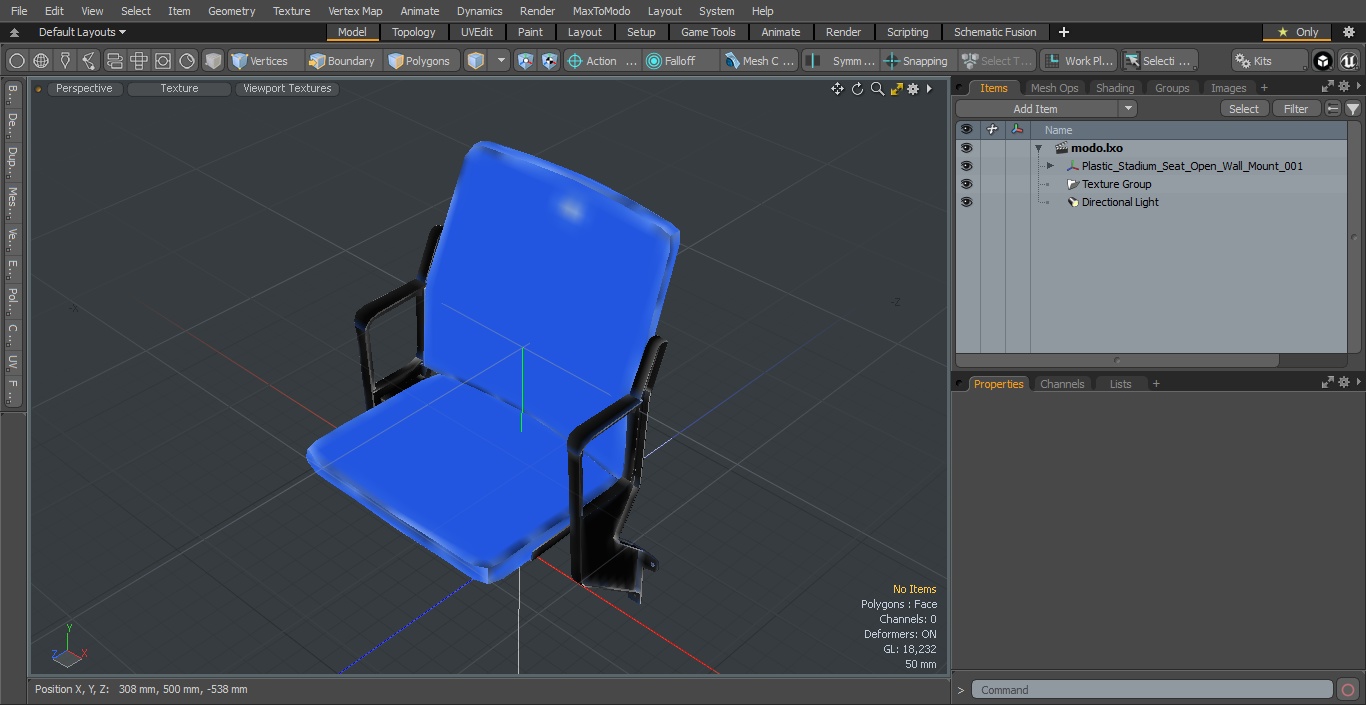Click the second cube pivot icon
This screenshot has height=705, width=1366.
point(550,61)
